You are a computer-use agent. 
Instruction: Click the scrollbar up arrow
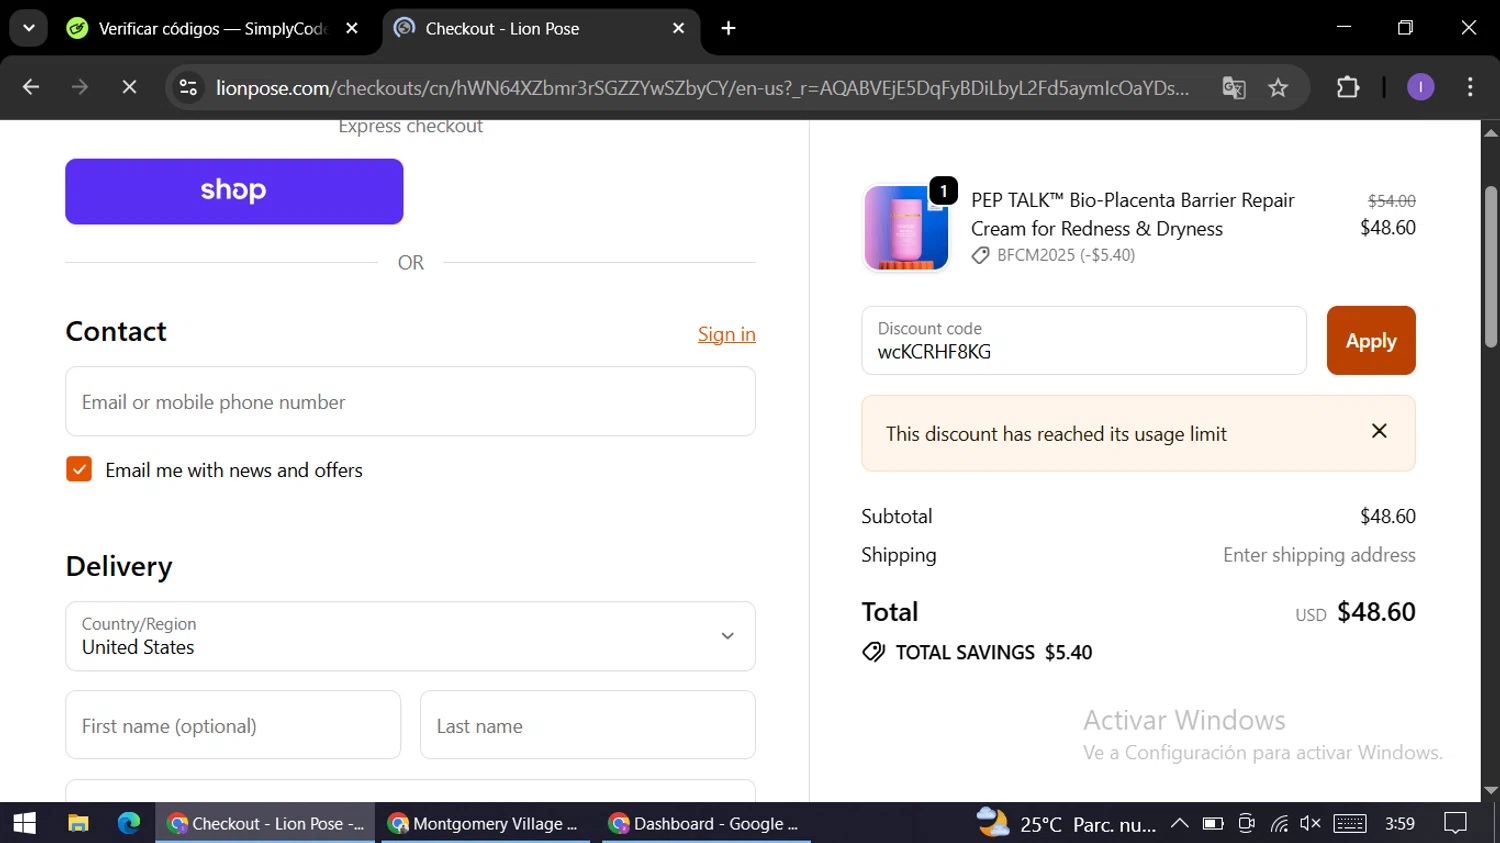pyautogui.click(x=1491, y=132)
